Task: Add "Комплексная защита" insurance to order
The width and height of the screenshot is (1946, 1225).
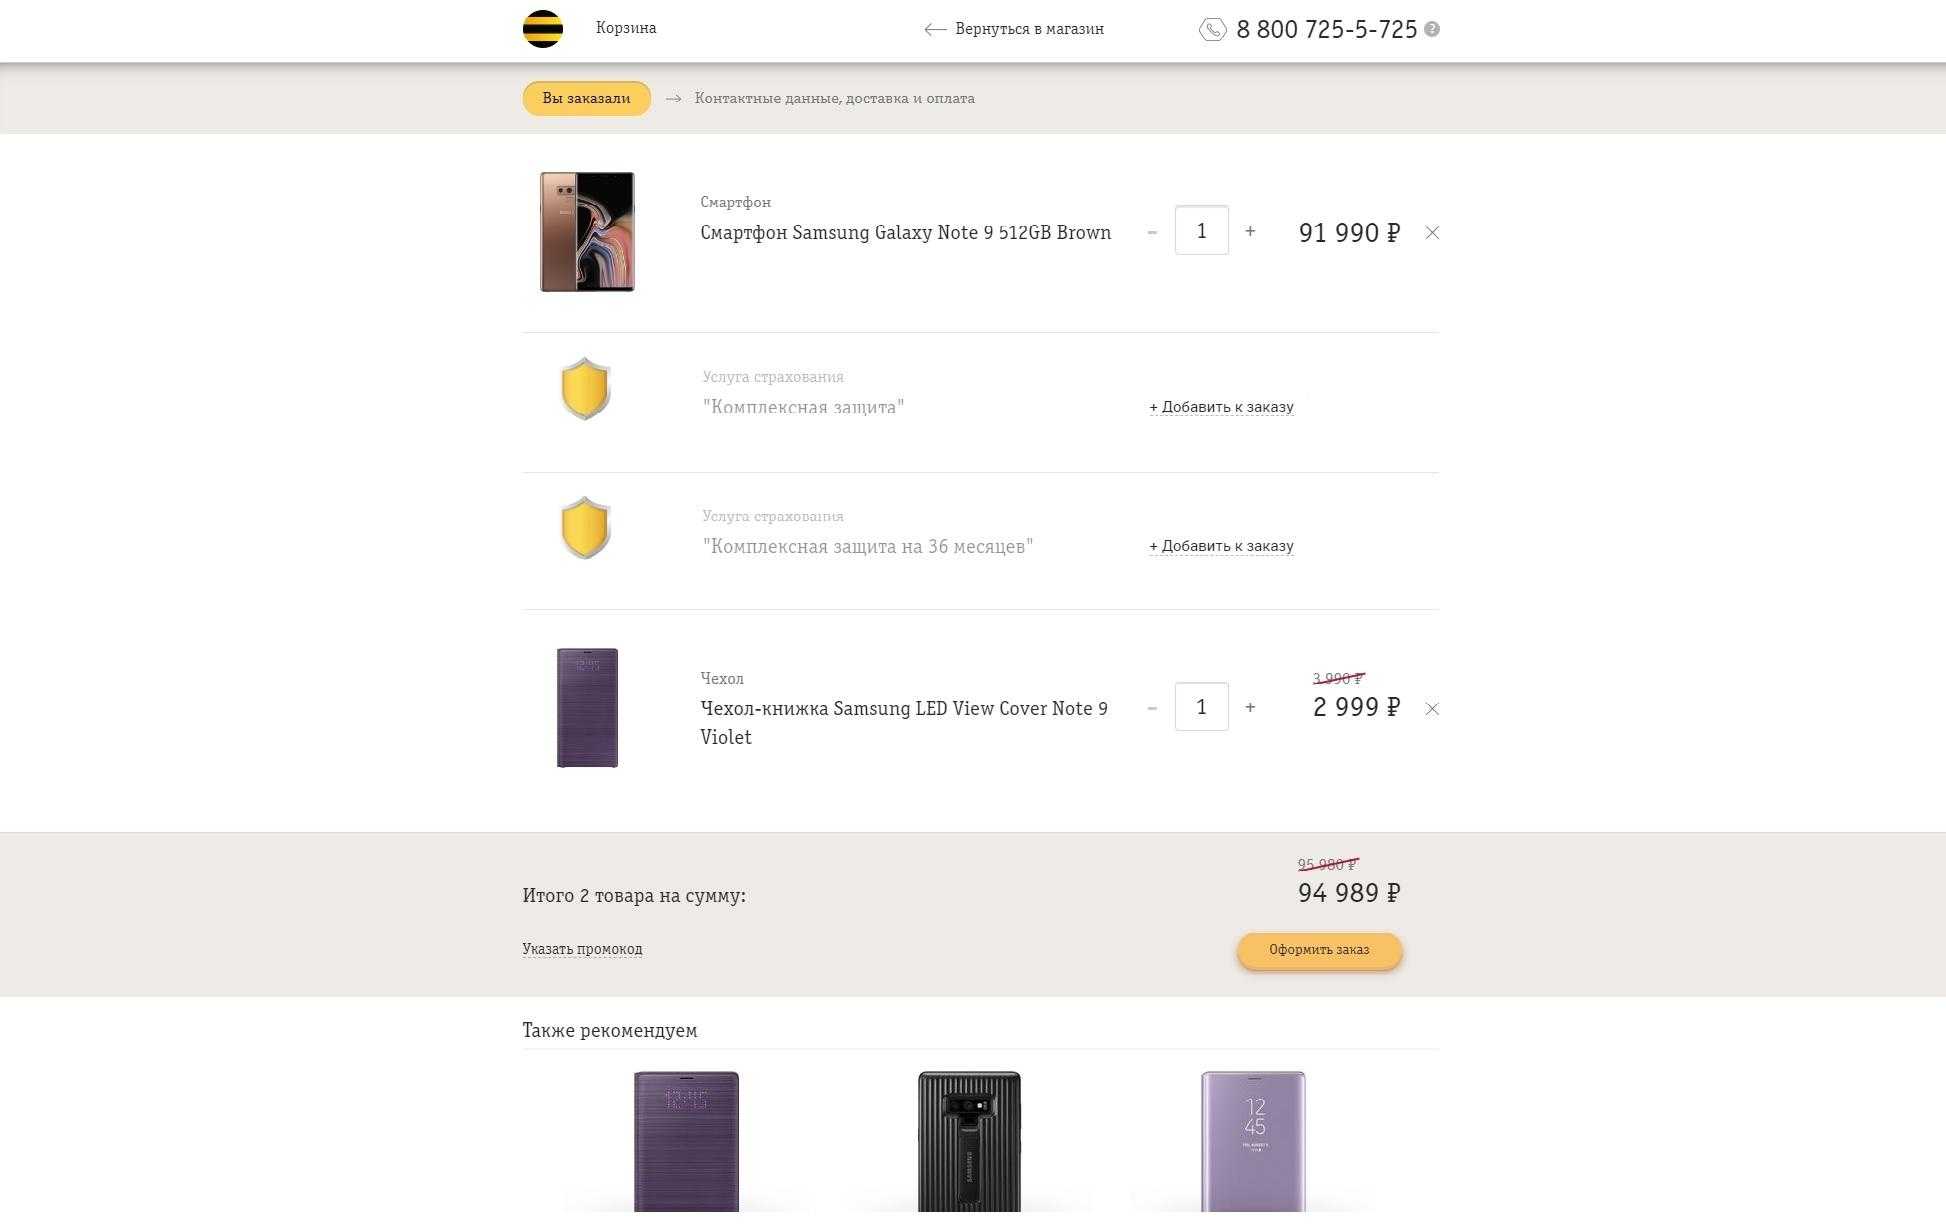Action: click(x=1221, y=407)
